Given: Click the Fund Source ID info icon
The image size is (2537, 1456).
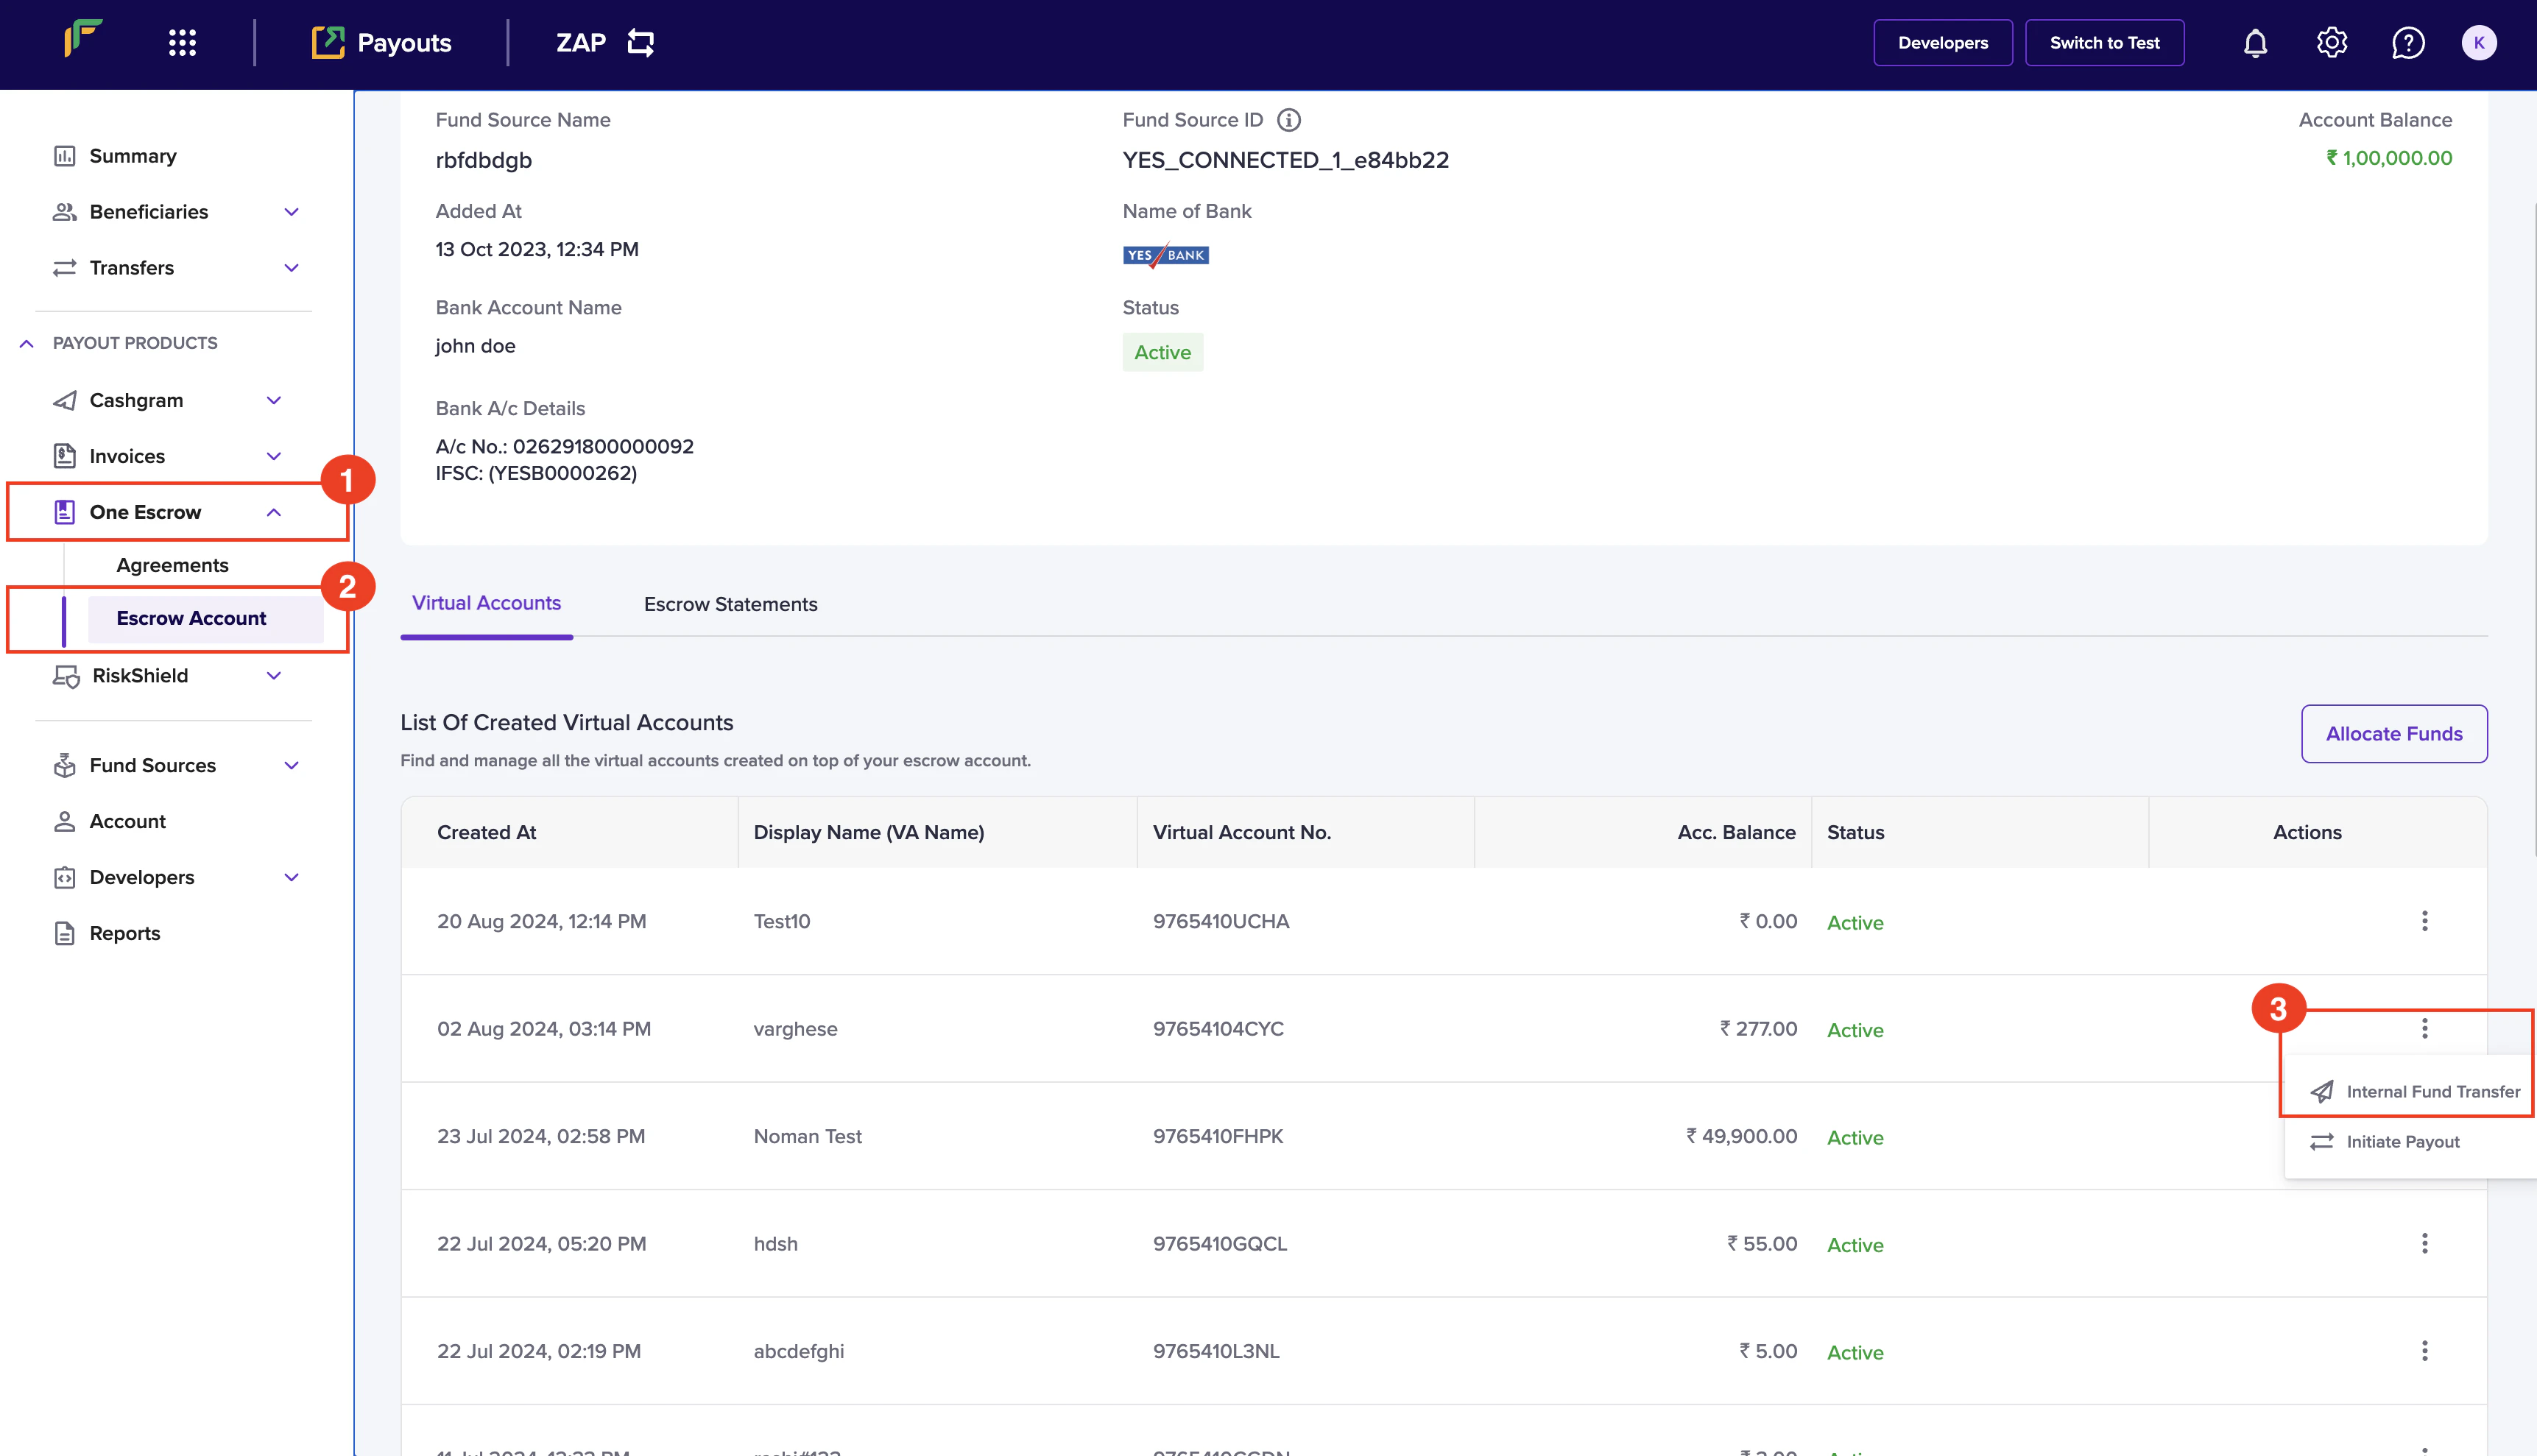Looking at the screenshot, I should pos(1289,120).
